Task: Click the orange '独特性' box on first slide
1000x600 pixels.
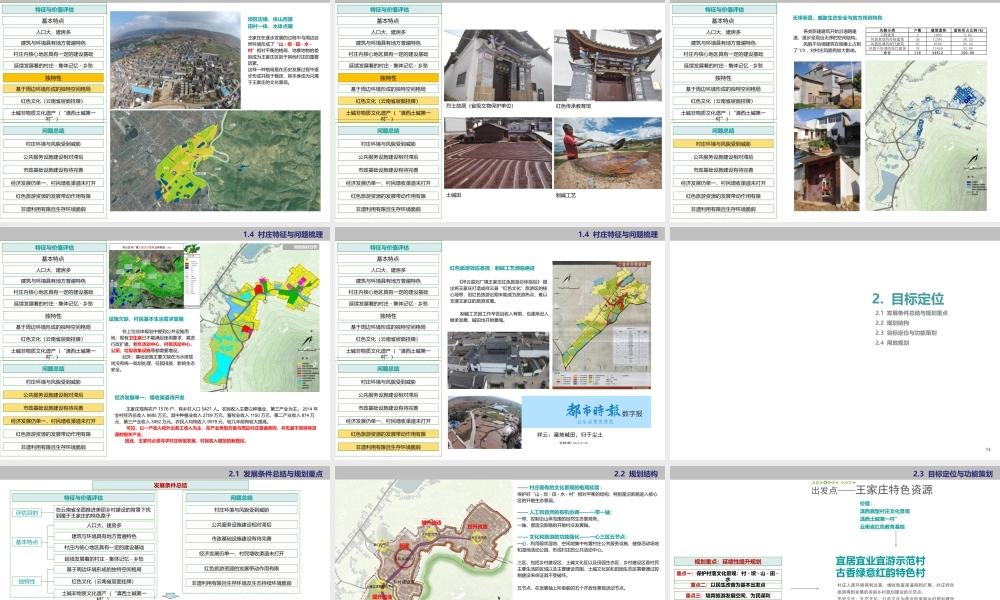Action: click(x=54, y=78)
